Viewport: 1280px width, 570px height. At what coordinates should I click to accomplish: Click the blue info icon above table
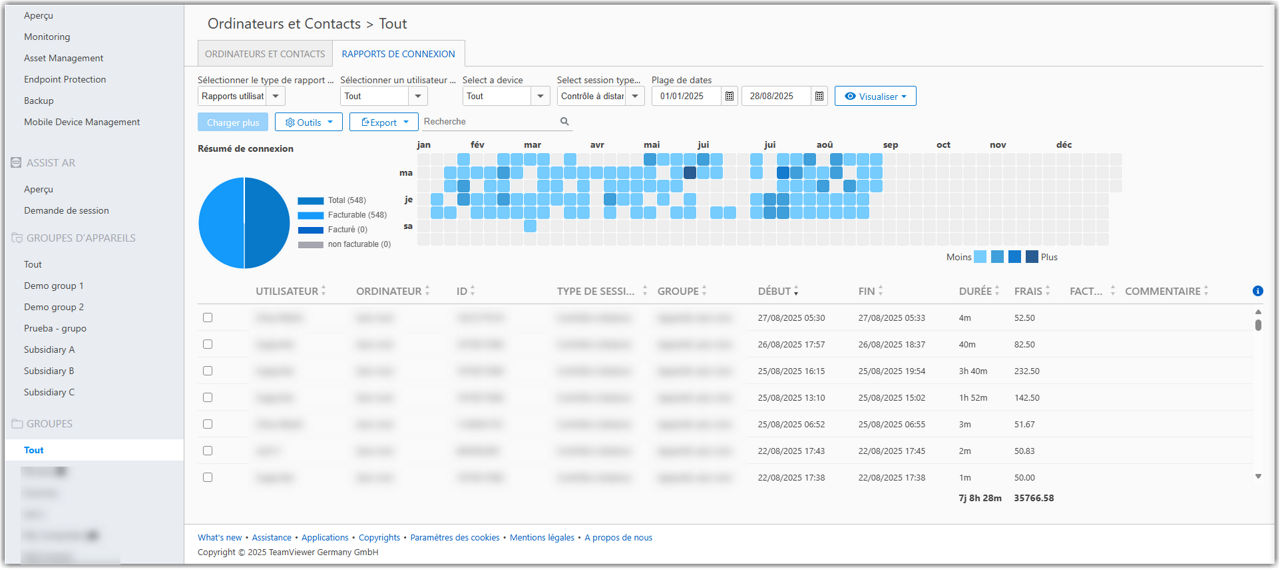(x=1258, y=291)
